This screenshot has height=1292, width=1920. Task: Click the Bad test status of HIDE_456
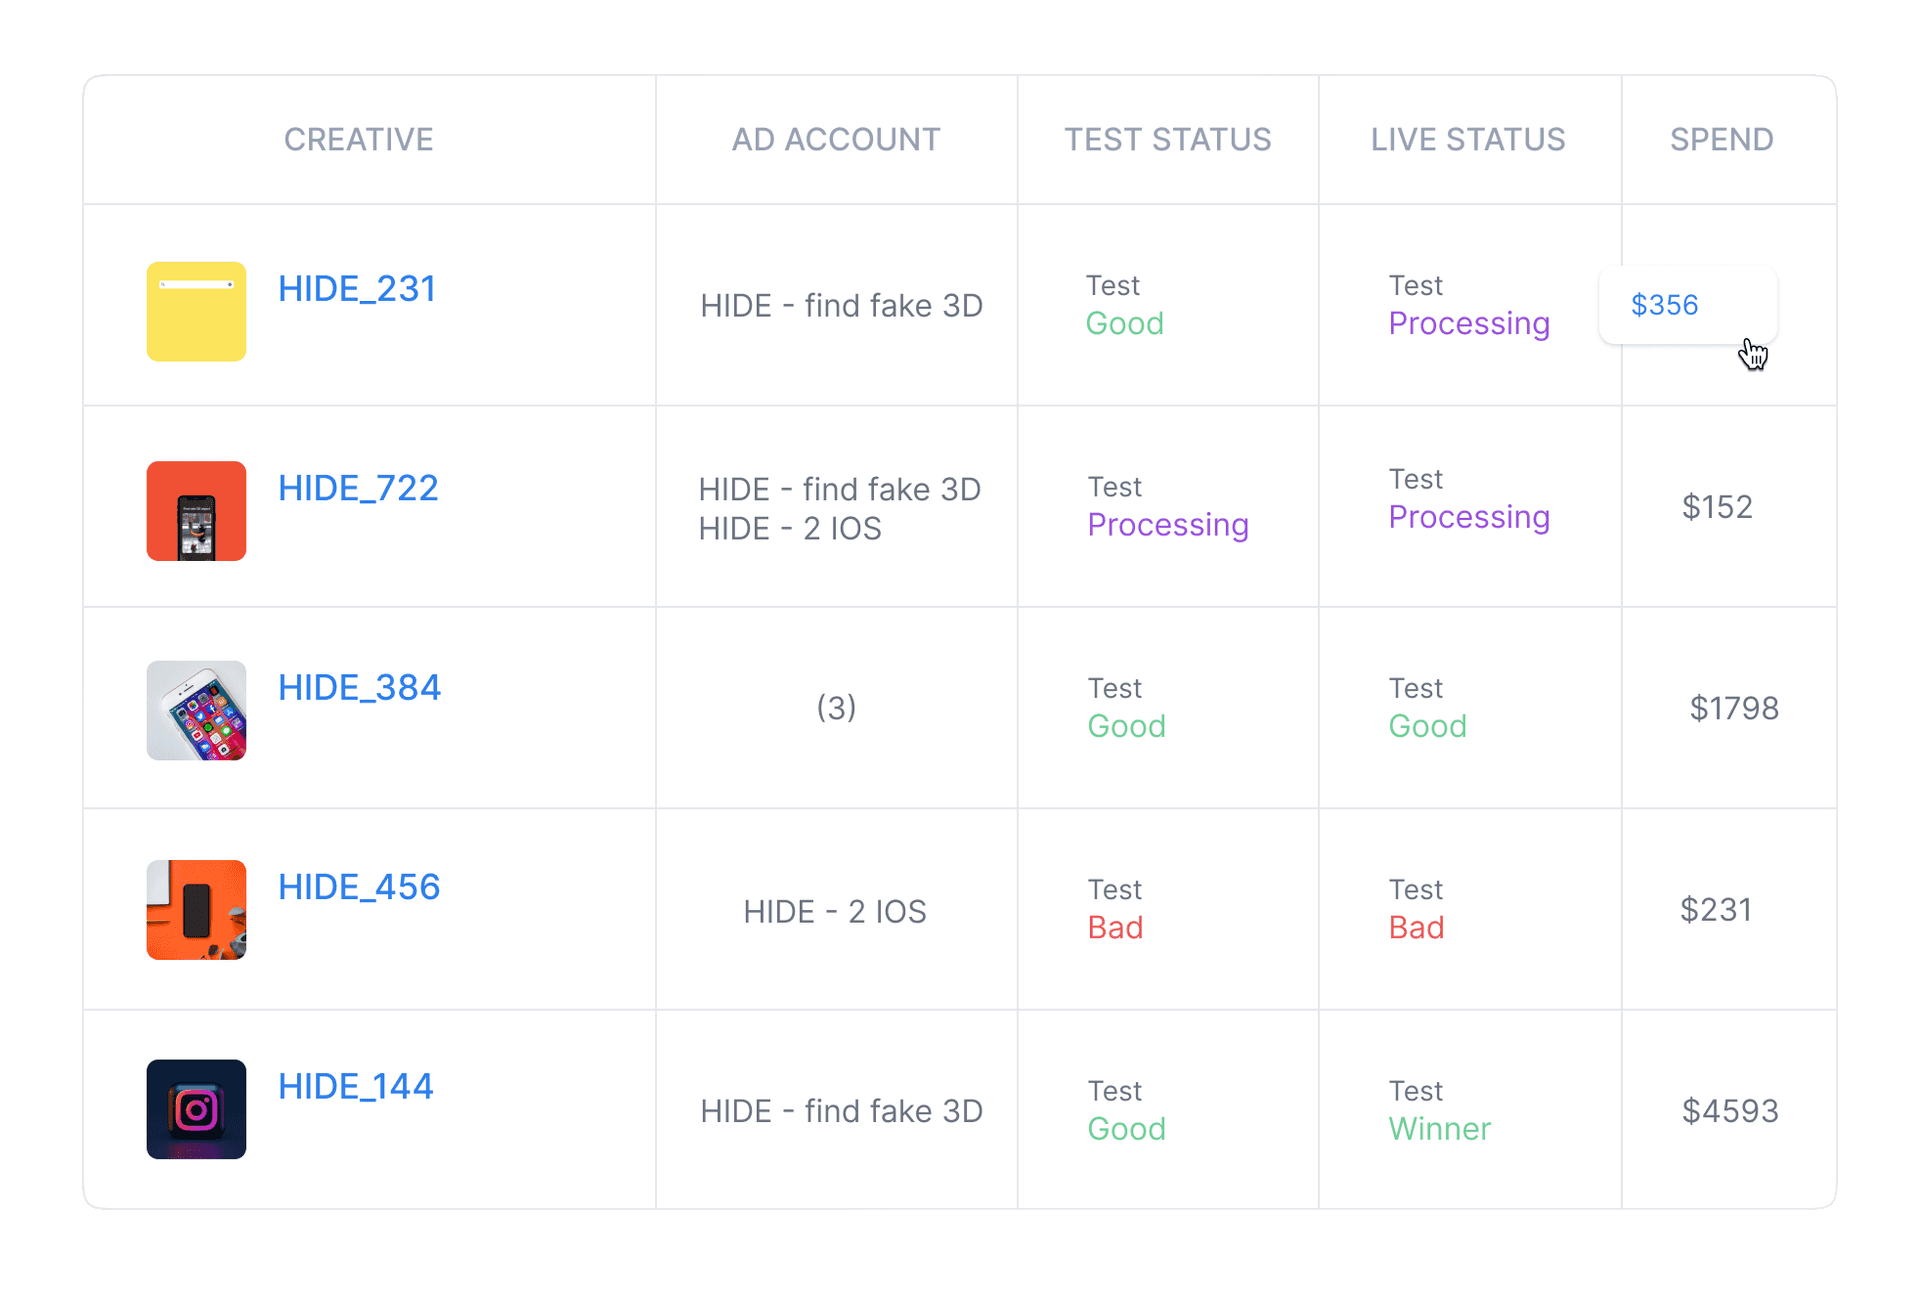pyautogui.click(x=1115, y=928)
